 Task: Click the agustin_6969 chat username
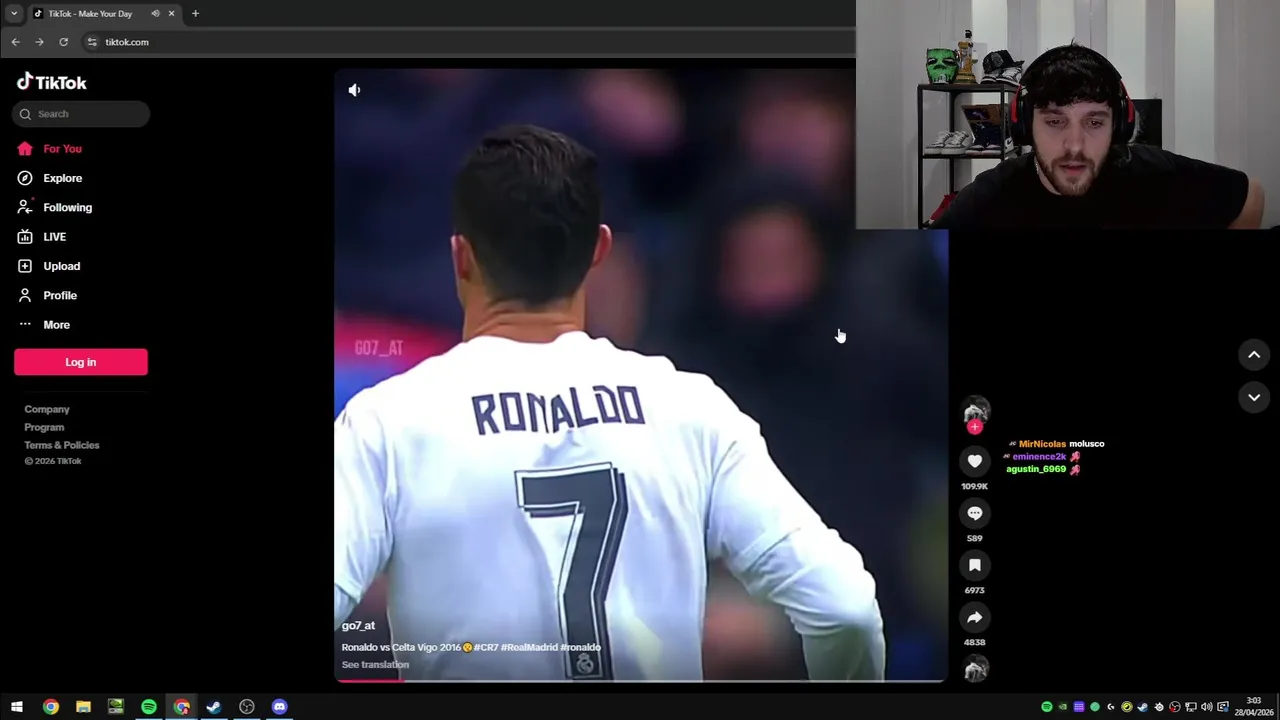(x=1036, y=469)
